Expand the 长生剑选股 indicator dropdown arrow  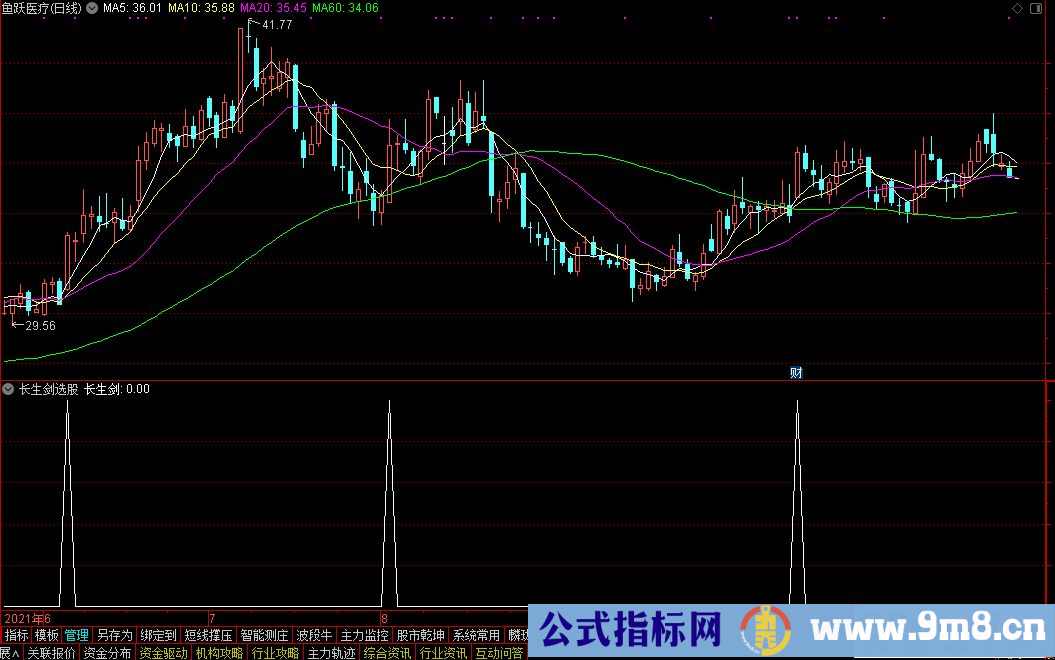(8, 389)
